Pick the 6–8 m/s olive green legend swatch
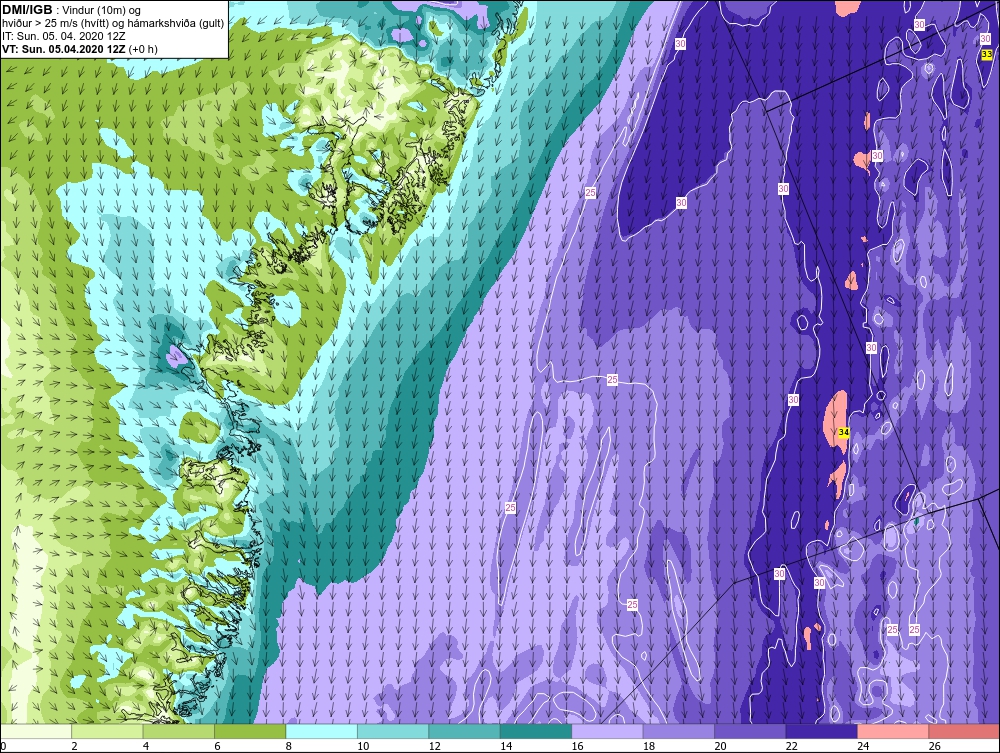1000x753 pixels. [x=250, y=731]
